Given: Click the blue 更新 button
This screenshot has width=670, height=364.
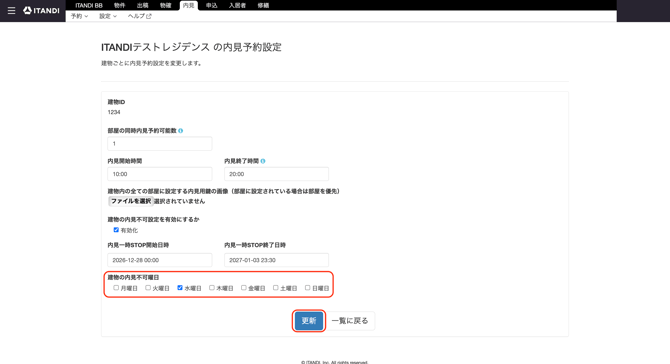Looking at the screenshot, I should tap(309, 321).
